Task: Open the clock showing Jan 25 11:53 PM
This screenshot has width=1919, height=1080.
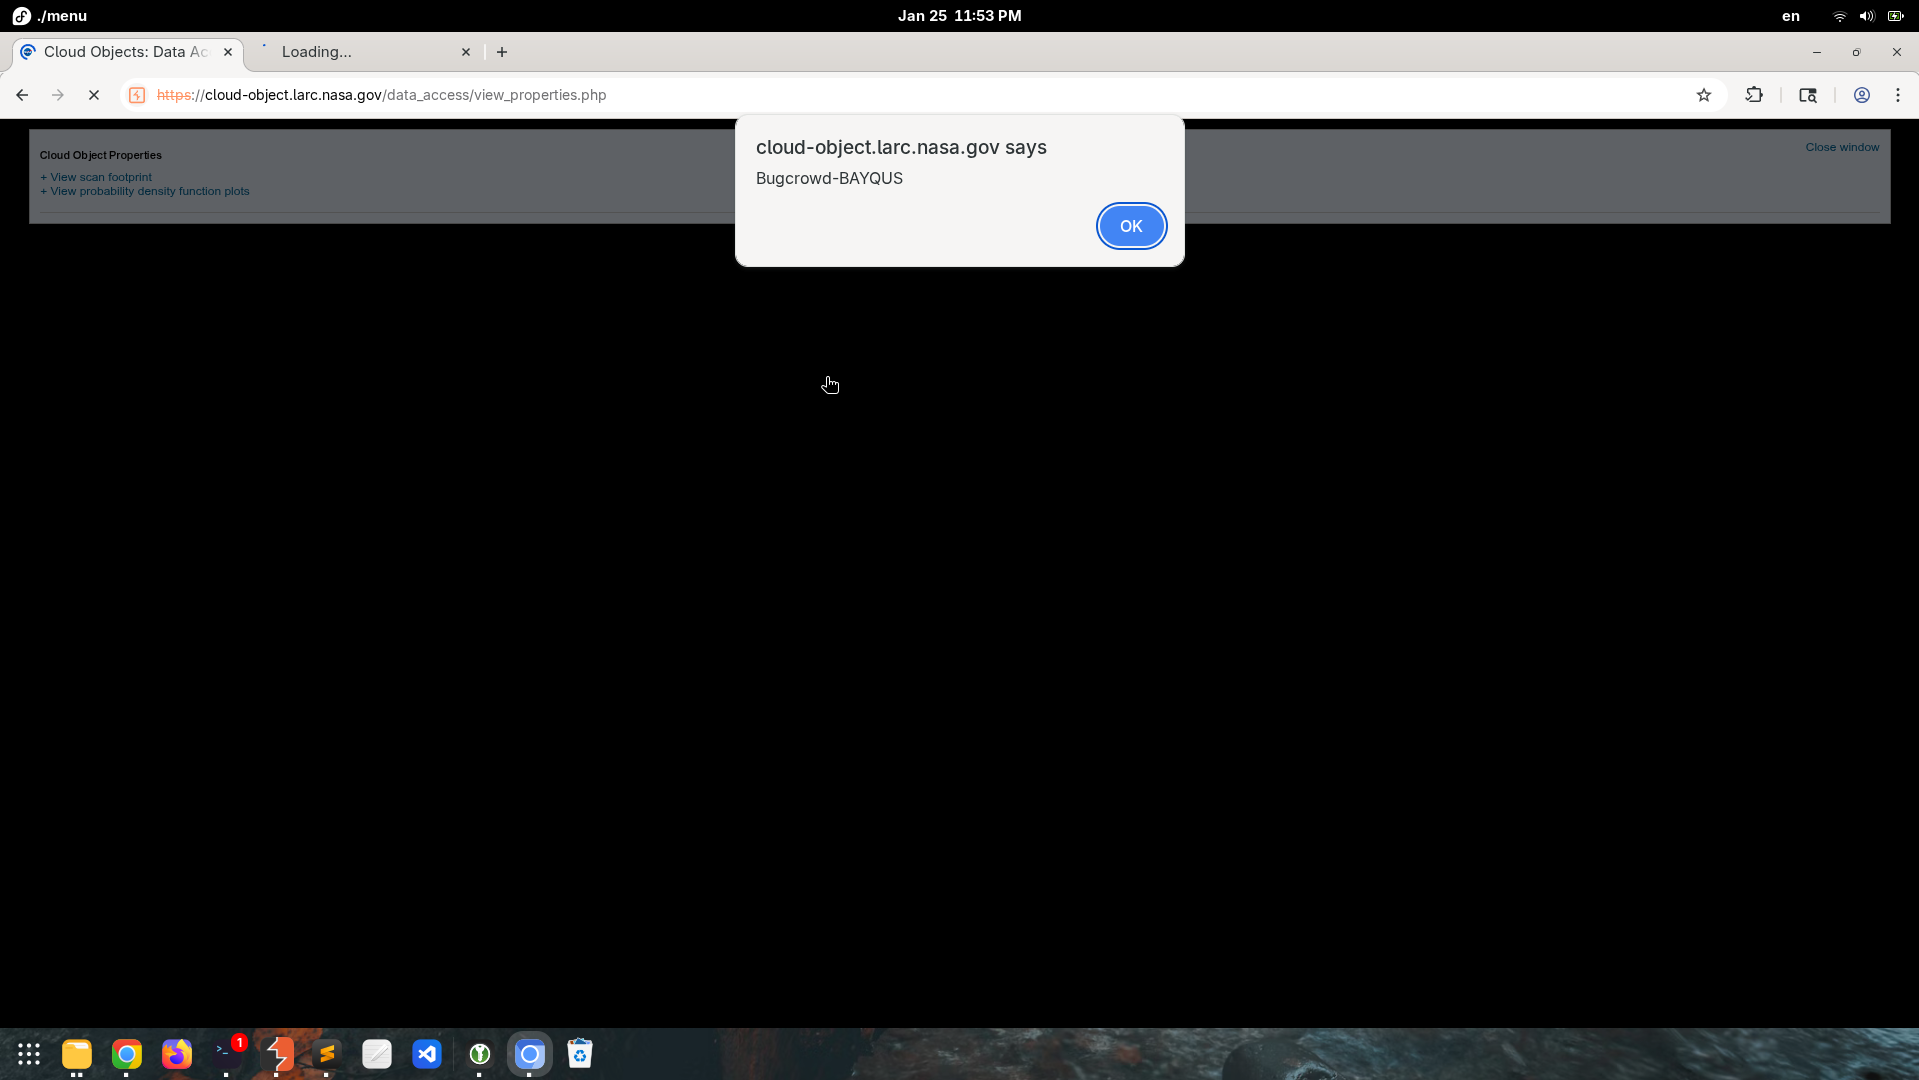Action: click(x=959, y=16)
